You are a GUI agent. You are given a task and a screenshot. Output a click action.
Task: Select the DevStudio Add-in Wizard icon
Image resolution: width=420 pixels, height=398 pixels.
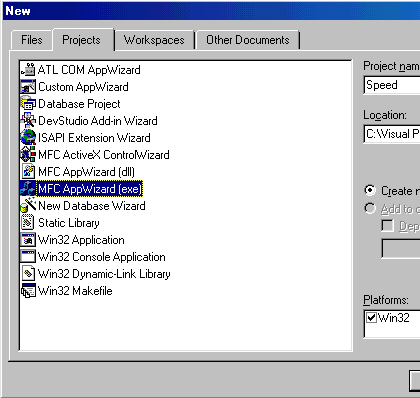pyautogui.click(x=28, y=121)
